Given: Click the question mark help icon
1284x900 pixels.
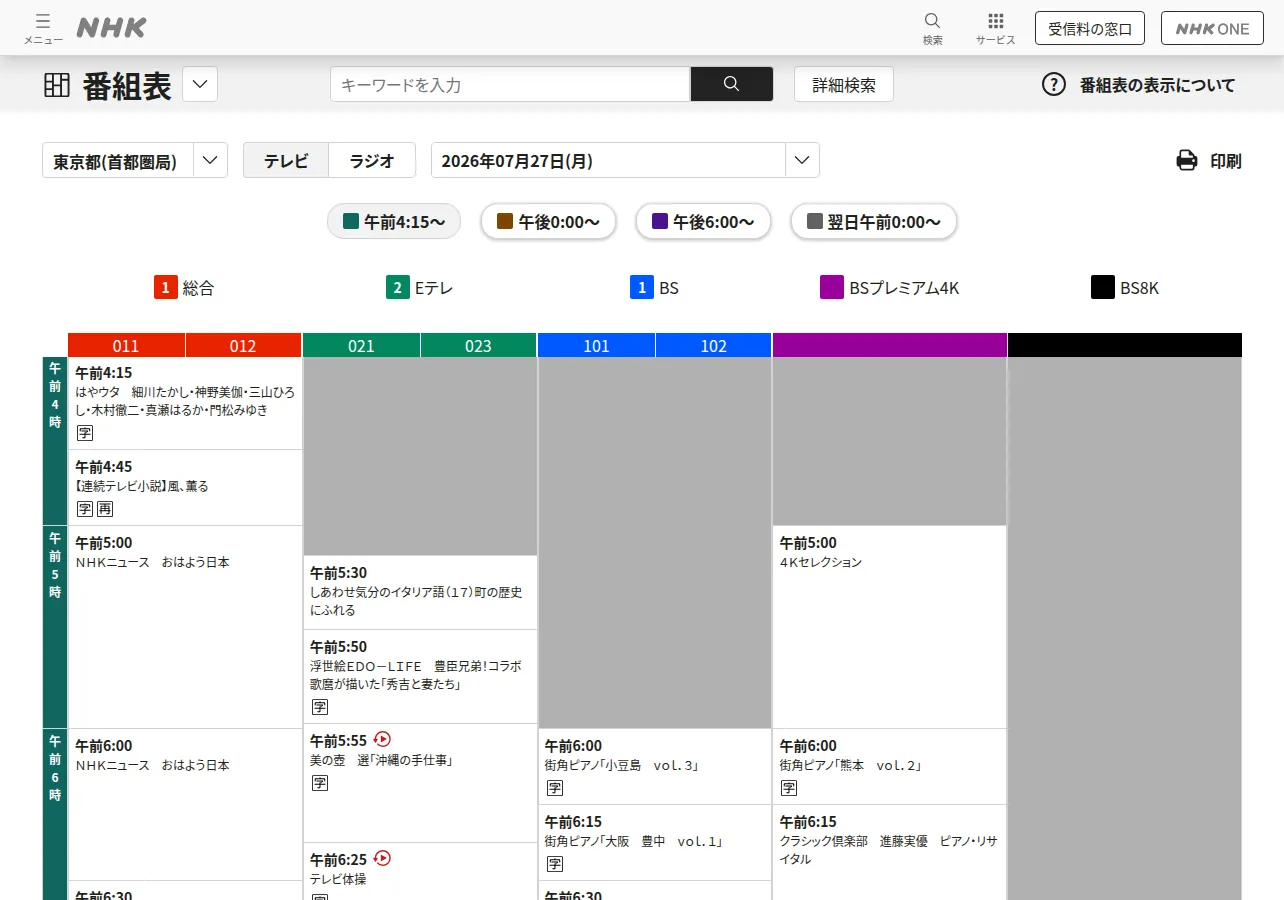Looking at the screenshot, I should coord(1054,84).
